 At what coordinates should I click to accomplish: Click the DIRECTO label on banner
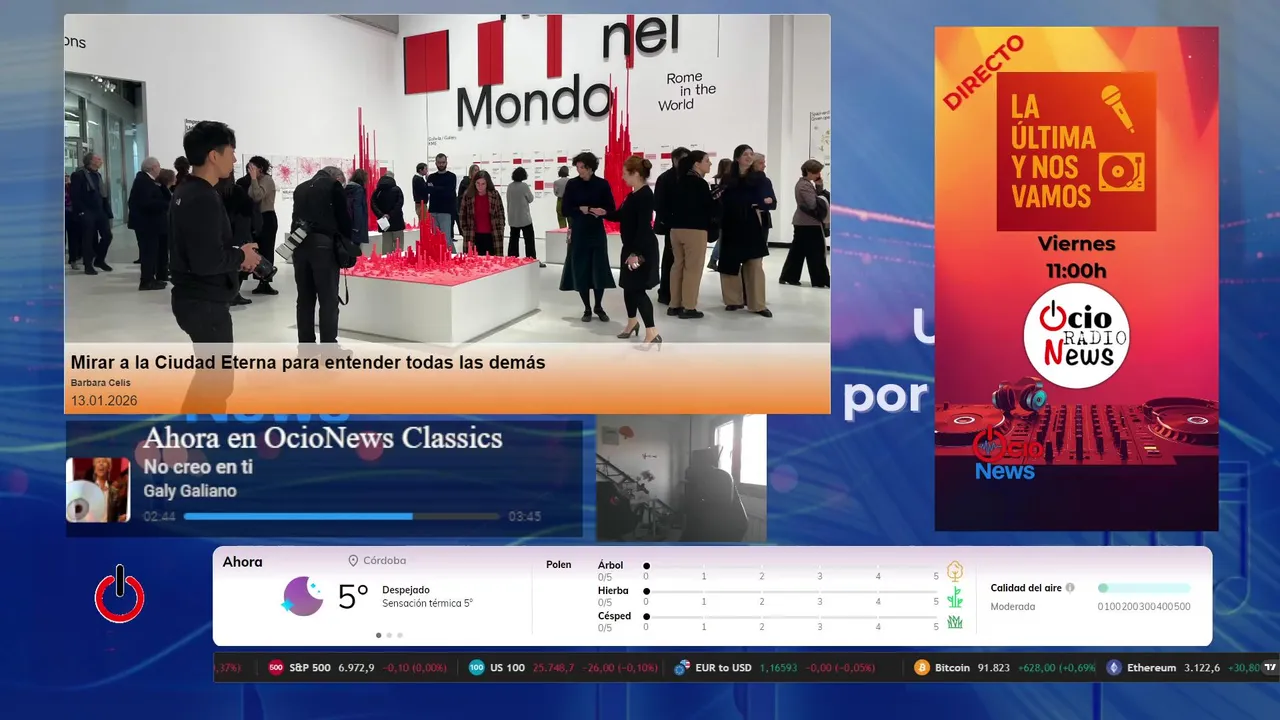pyautogui.click(x=984, y=73)
